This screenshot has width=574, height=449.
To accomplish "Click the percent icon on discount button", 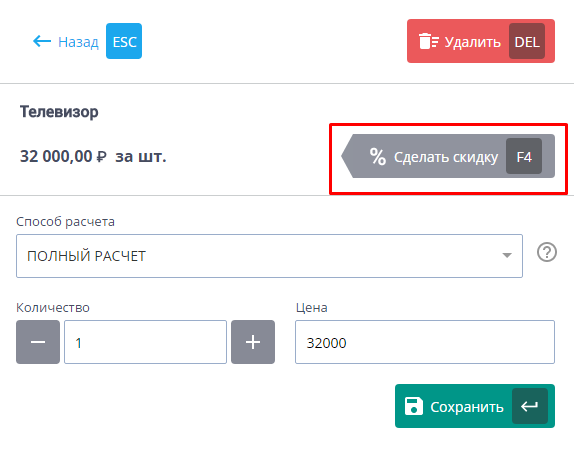I will tap(377, 157).
